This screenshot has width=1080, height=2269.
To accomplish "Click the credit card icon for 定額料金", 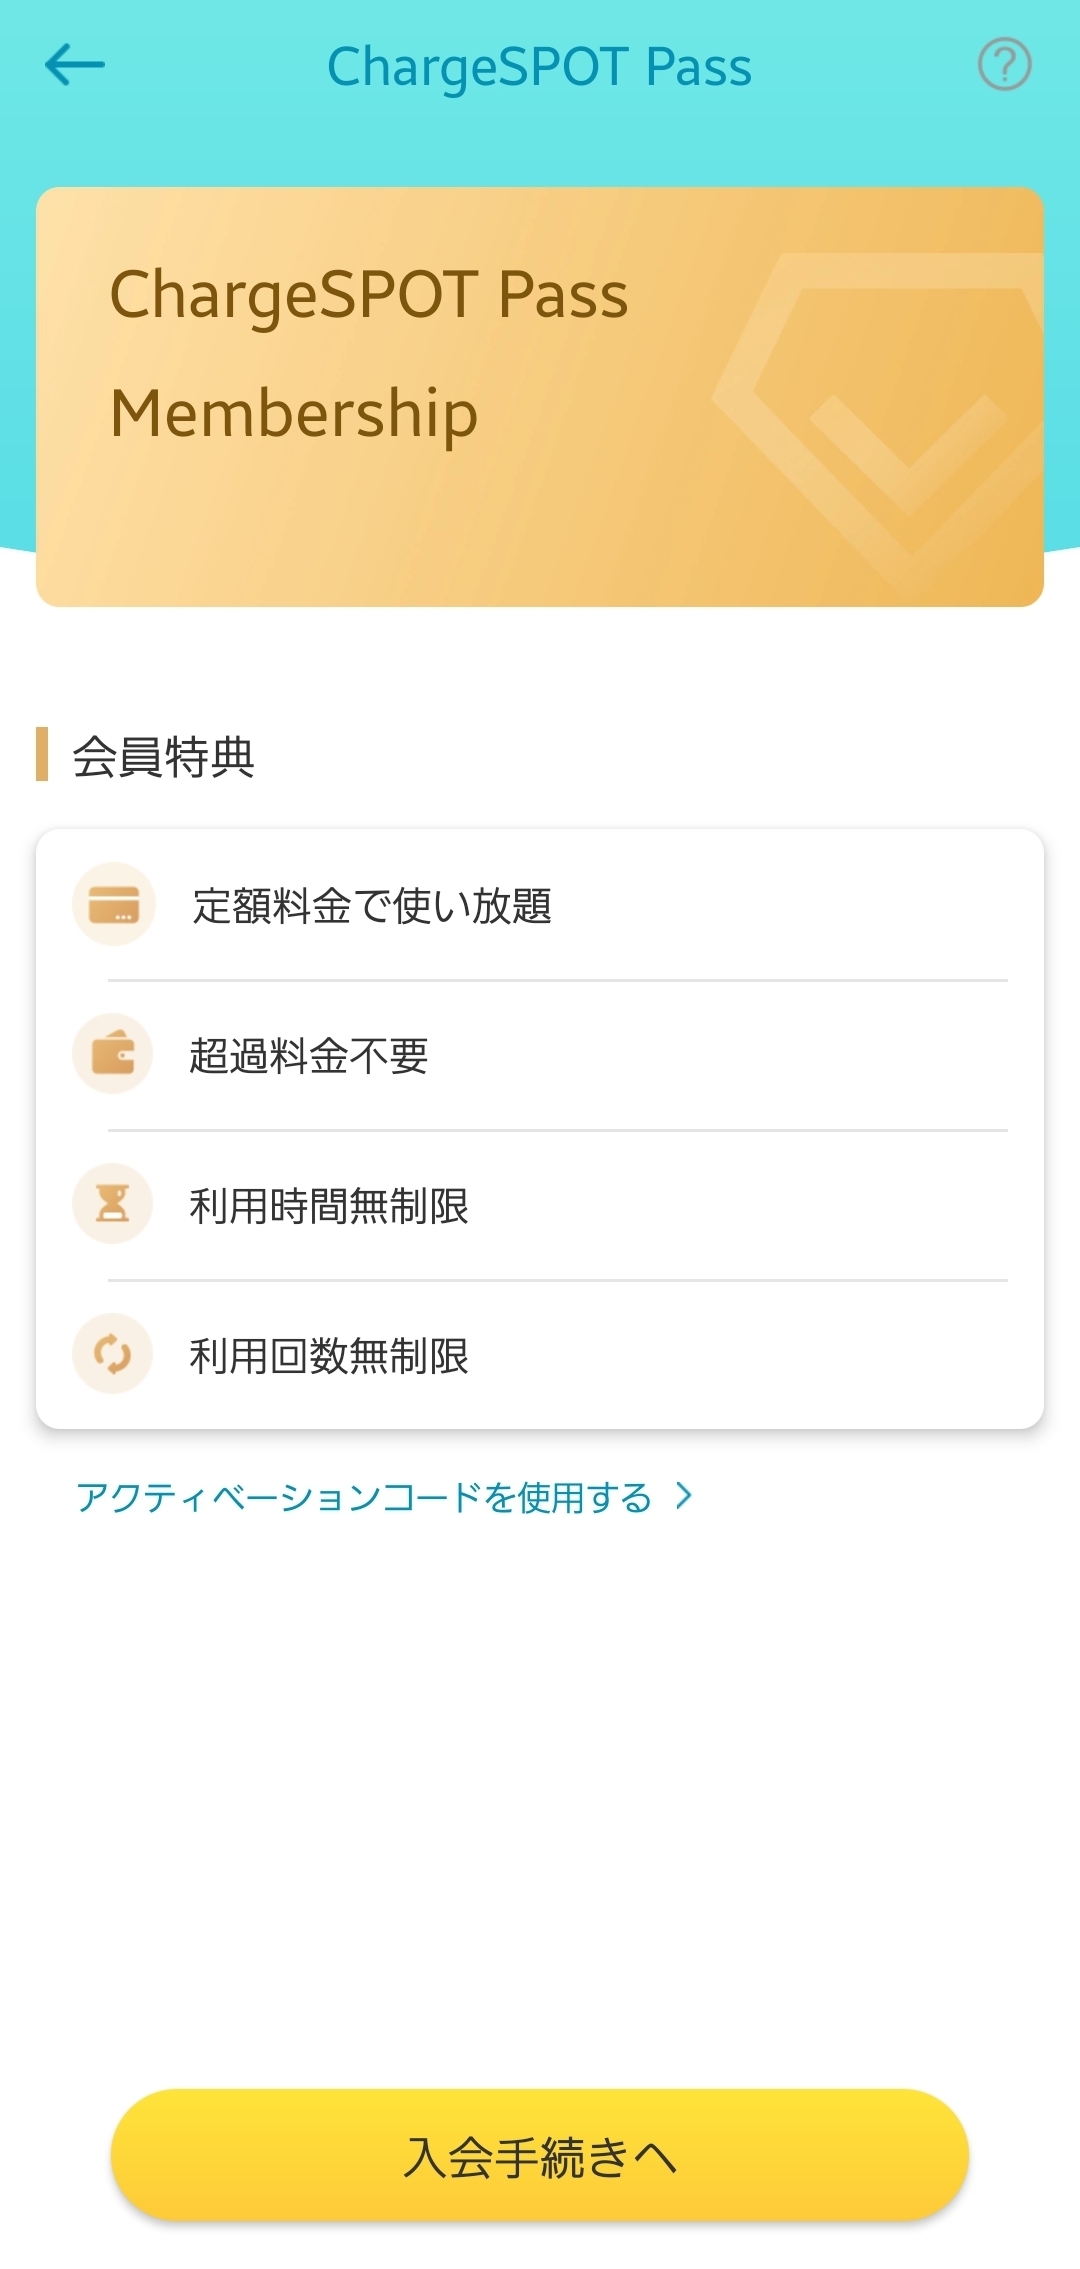I will [114, 904].
